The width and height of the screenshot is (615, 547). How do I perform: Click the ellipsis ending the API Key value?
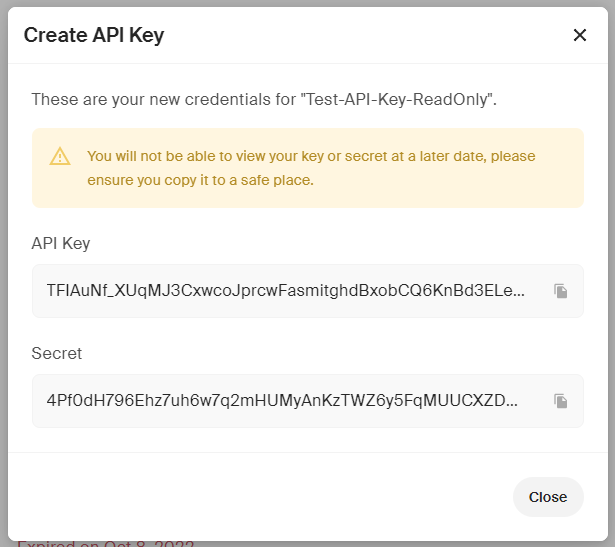pos(518,291)
